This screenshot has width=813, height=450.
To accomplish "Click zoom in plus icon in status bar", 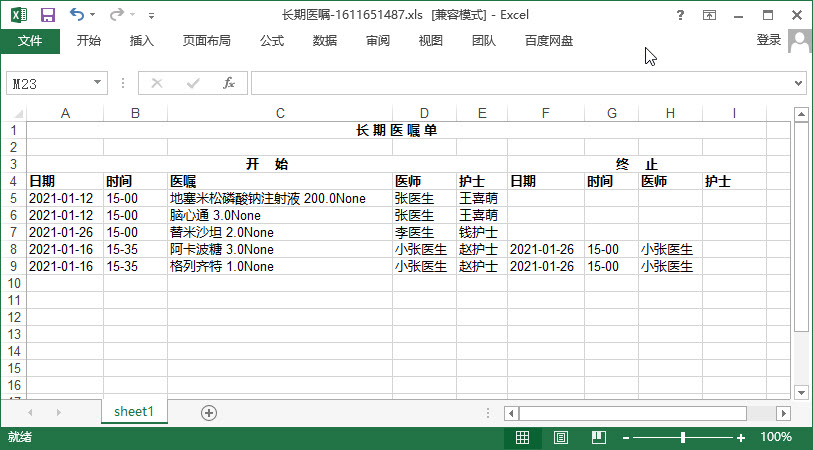I will click(741, 438).
